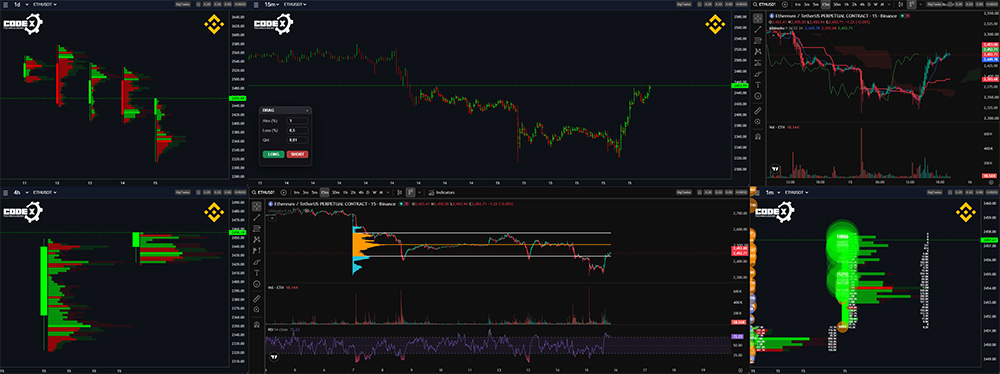
Task: Focus the Loss (%) input field
Action: click(298, 130)
